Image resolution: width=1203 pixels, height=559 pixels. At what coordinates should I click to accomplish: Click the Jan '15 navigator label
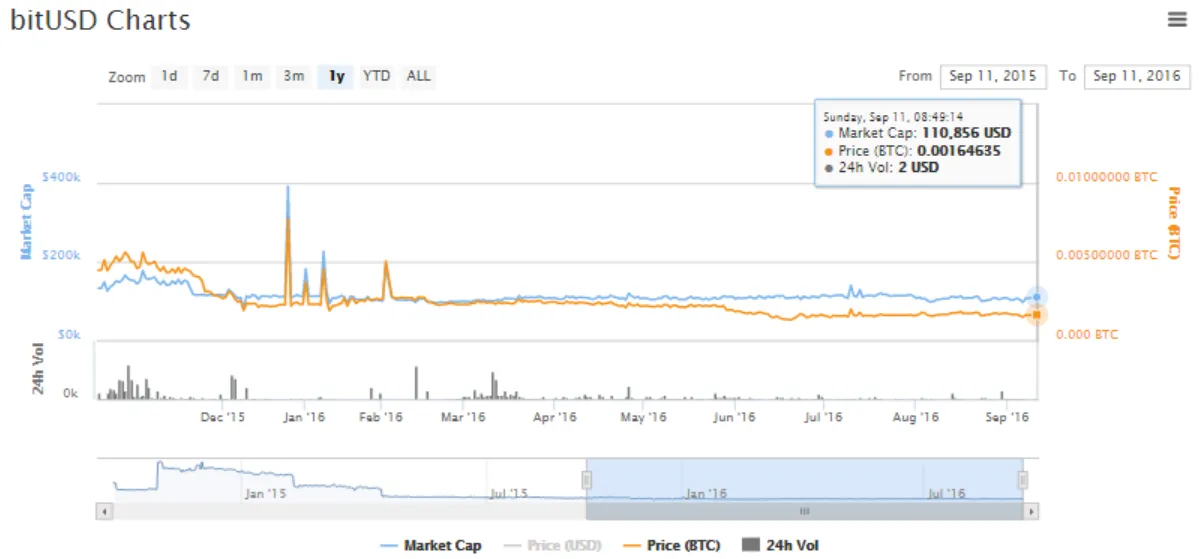[265, 494]
